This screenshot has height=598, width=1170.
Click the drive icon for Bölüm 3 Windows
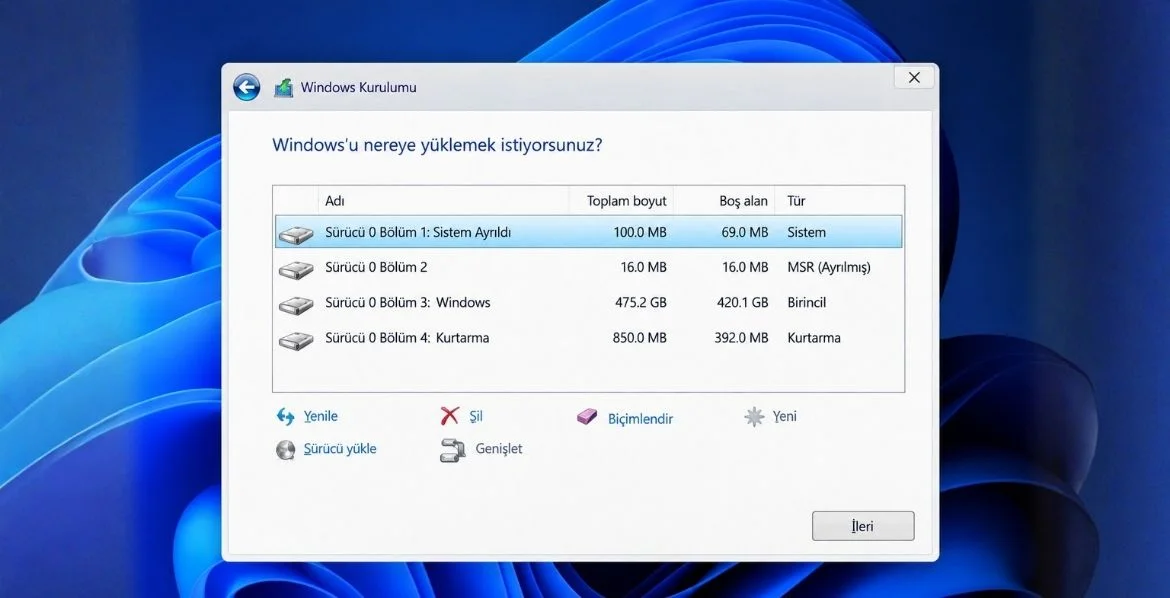[295, 304]
